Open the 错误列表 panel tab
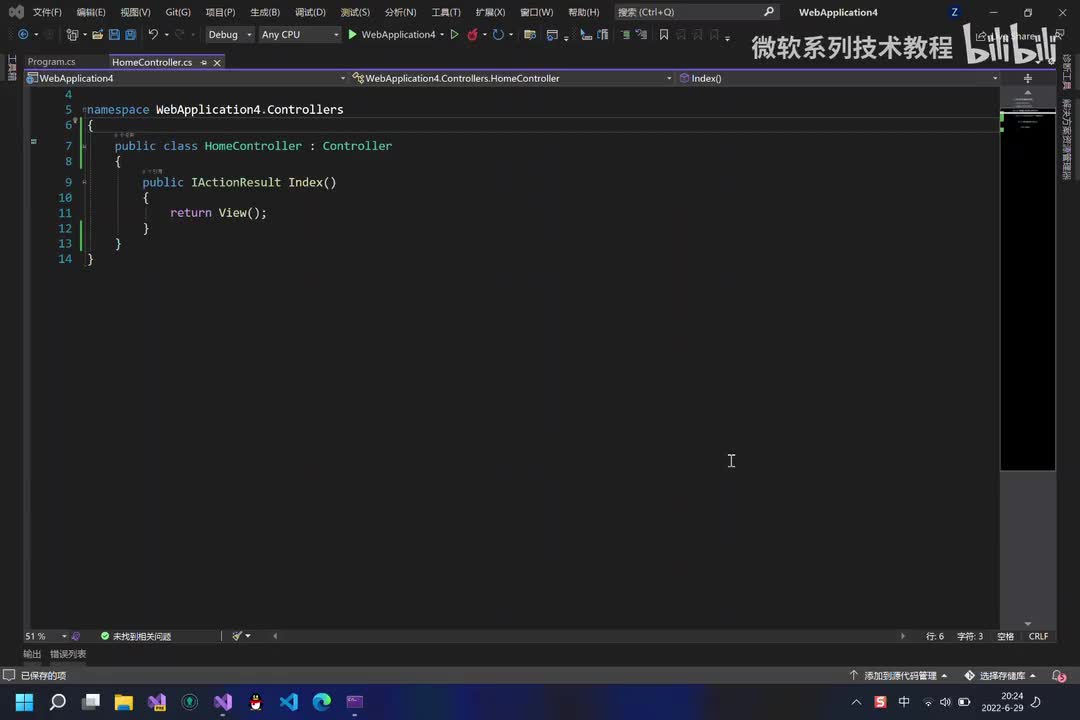The width and height of the screenshot is (1080, 720). [68, 654]
